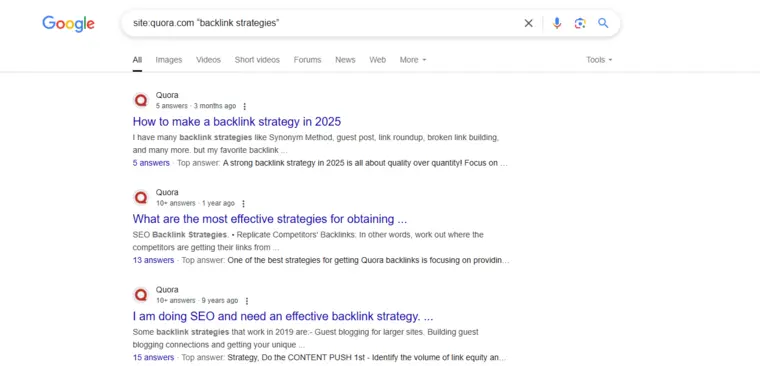
Task: Submit search with magnifying glass icon
Action: (603, 23)
